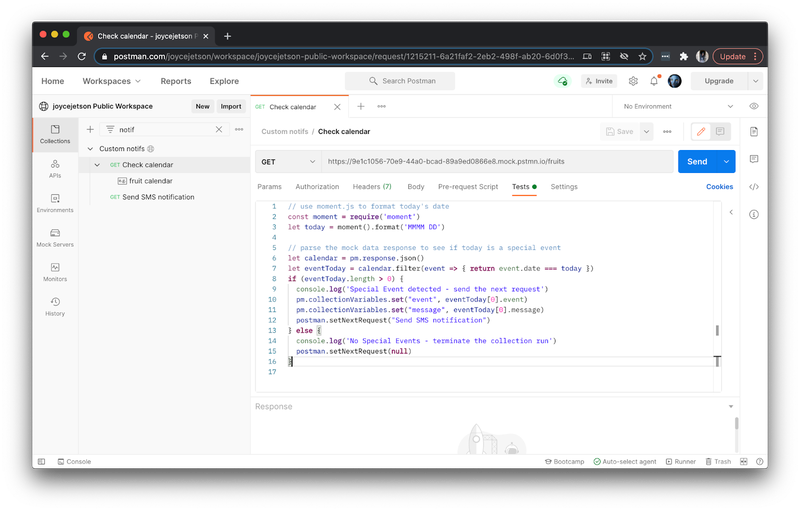
Task: Click the Invite button
Action: coord(599,81)
